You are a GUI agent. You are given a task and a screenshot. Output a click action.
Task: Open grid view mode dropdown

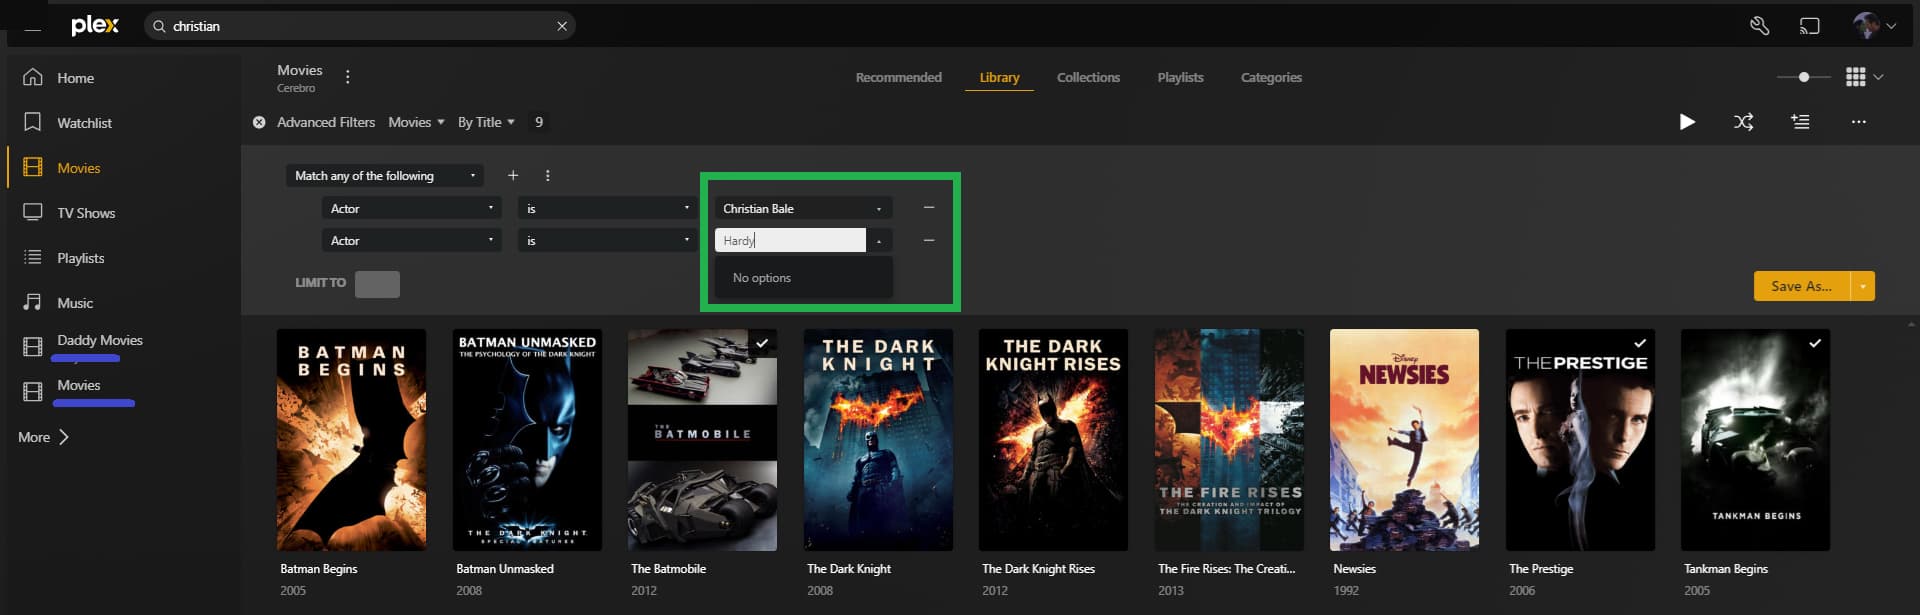[1865, 77]
